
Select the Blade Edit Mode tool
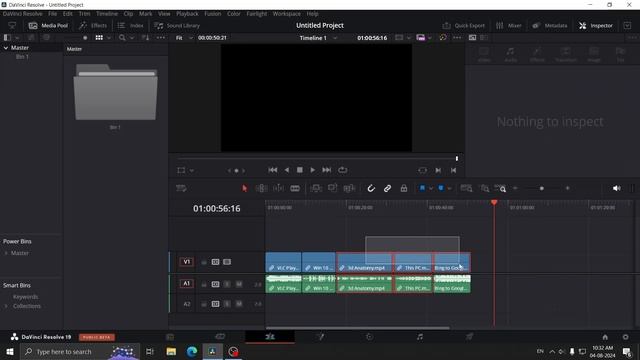(295, 188)
